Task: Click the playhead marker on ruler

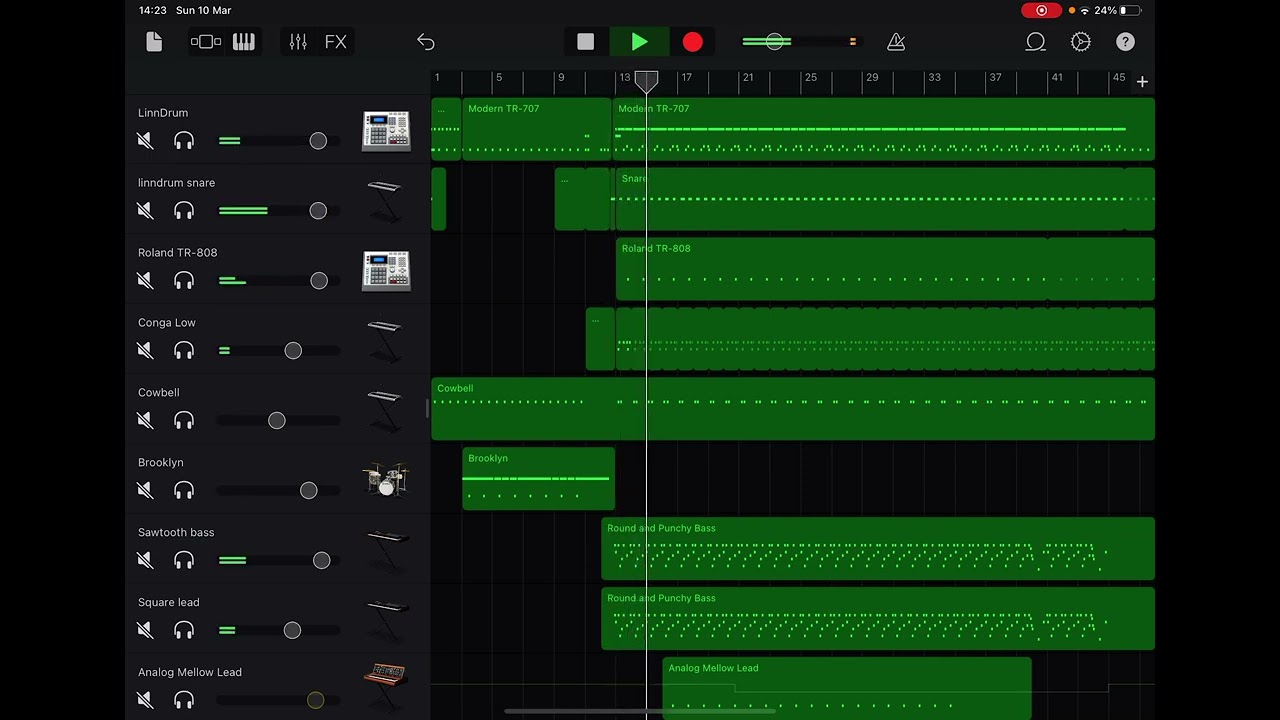Action: click(647, 80)
